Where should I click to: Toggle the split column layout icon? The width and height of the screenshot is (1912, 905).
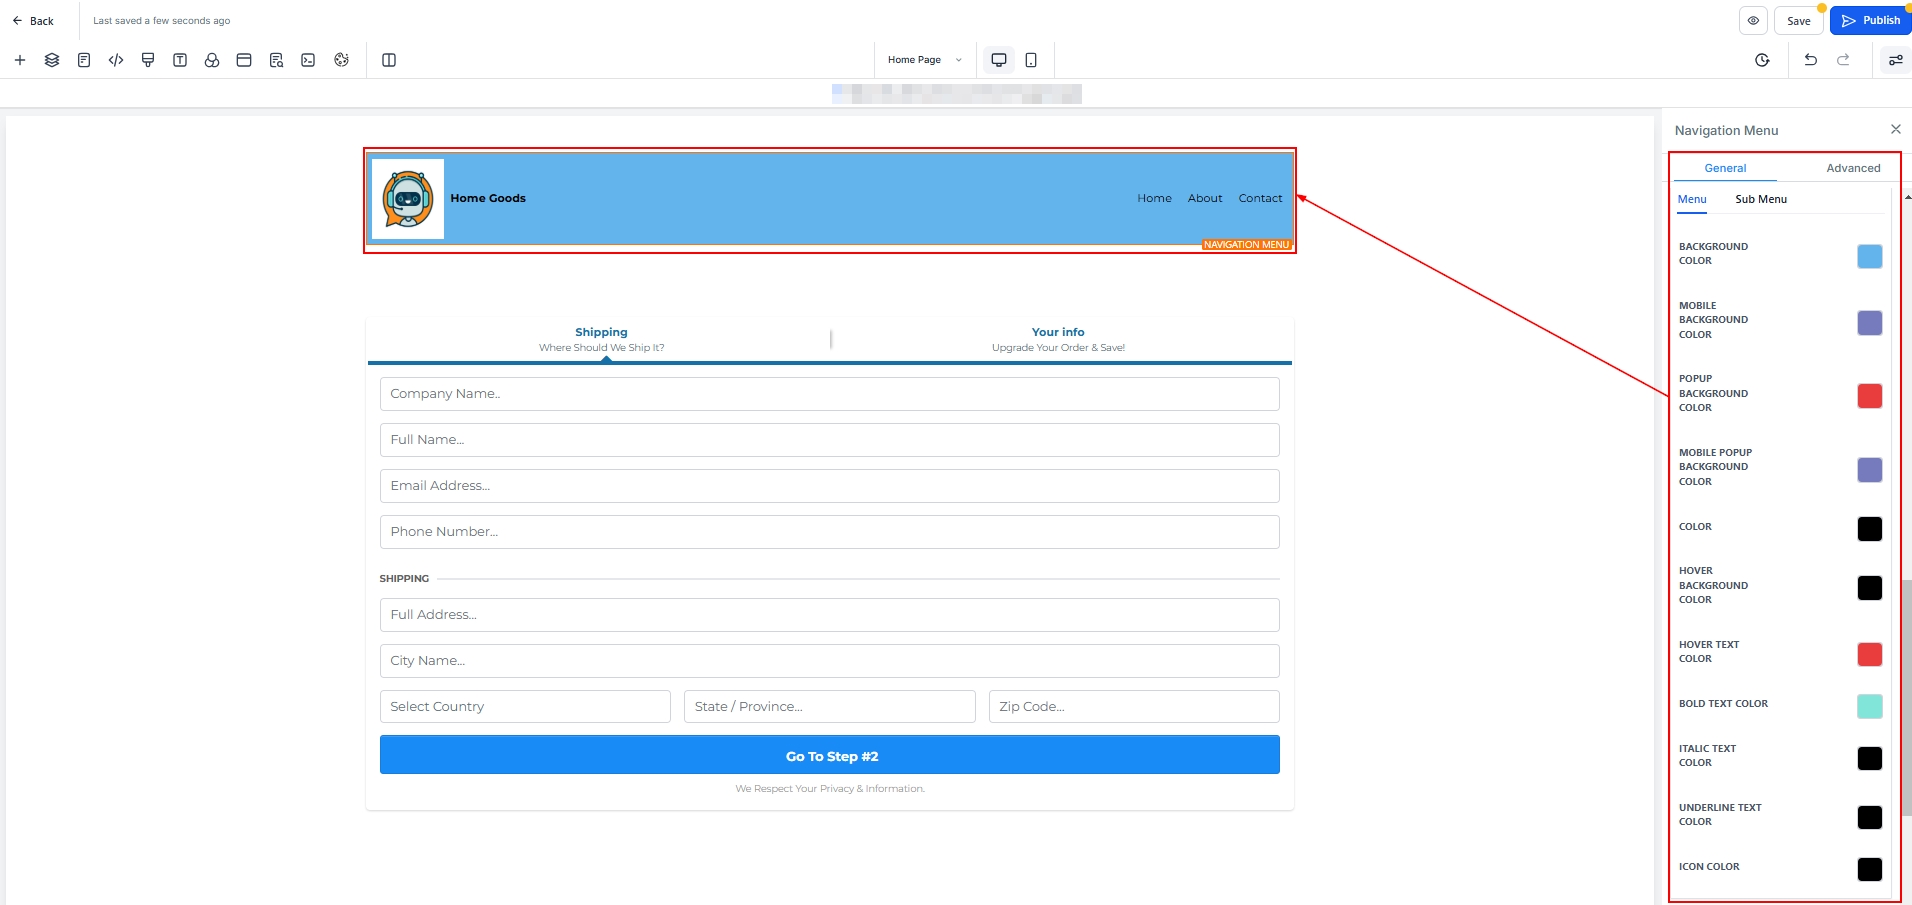[389, 60]
